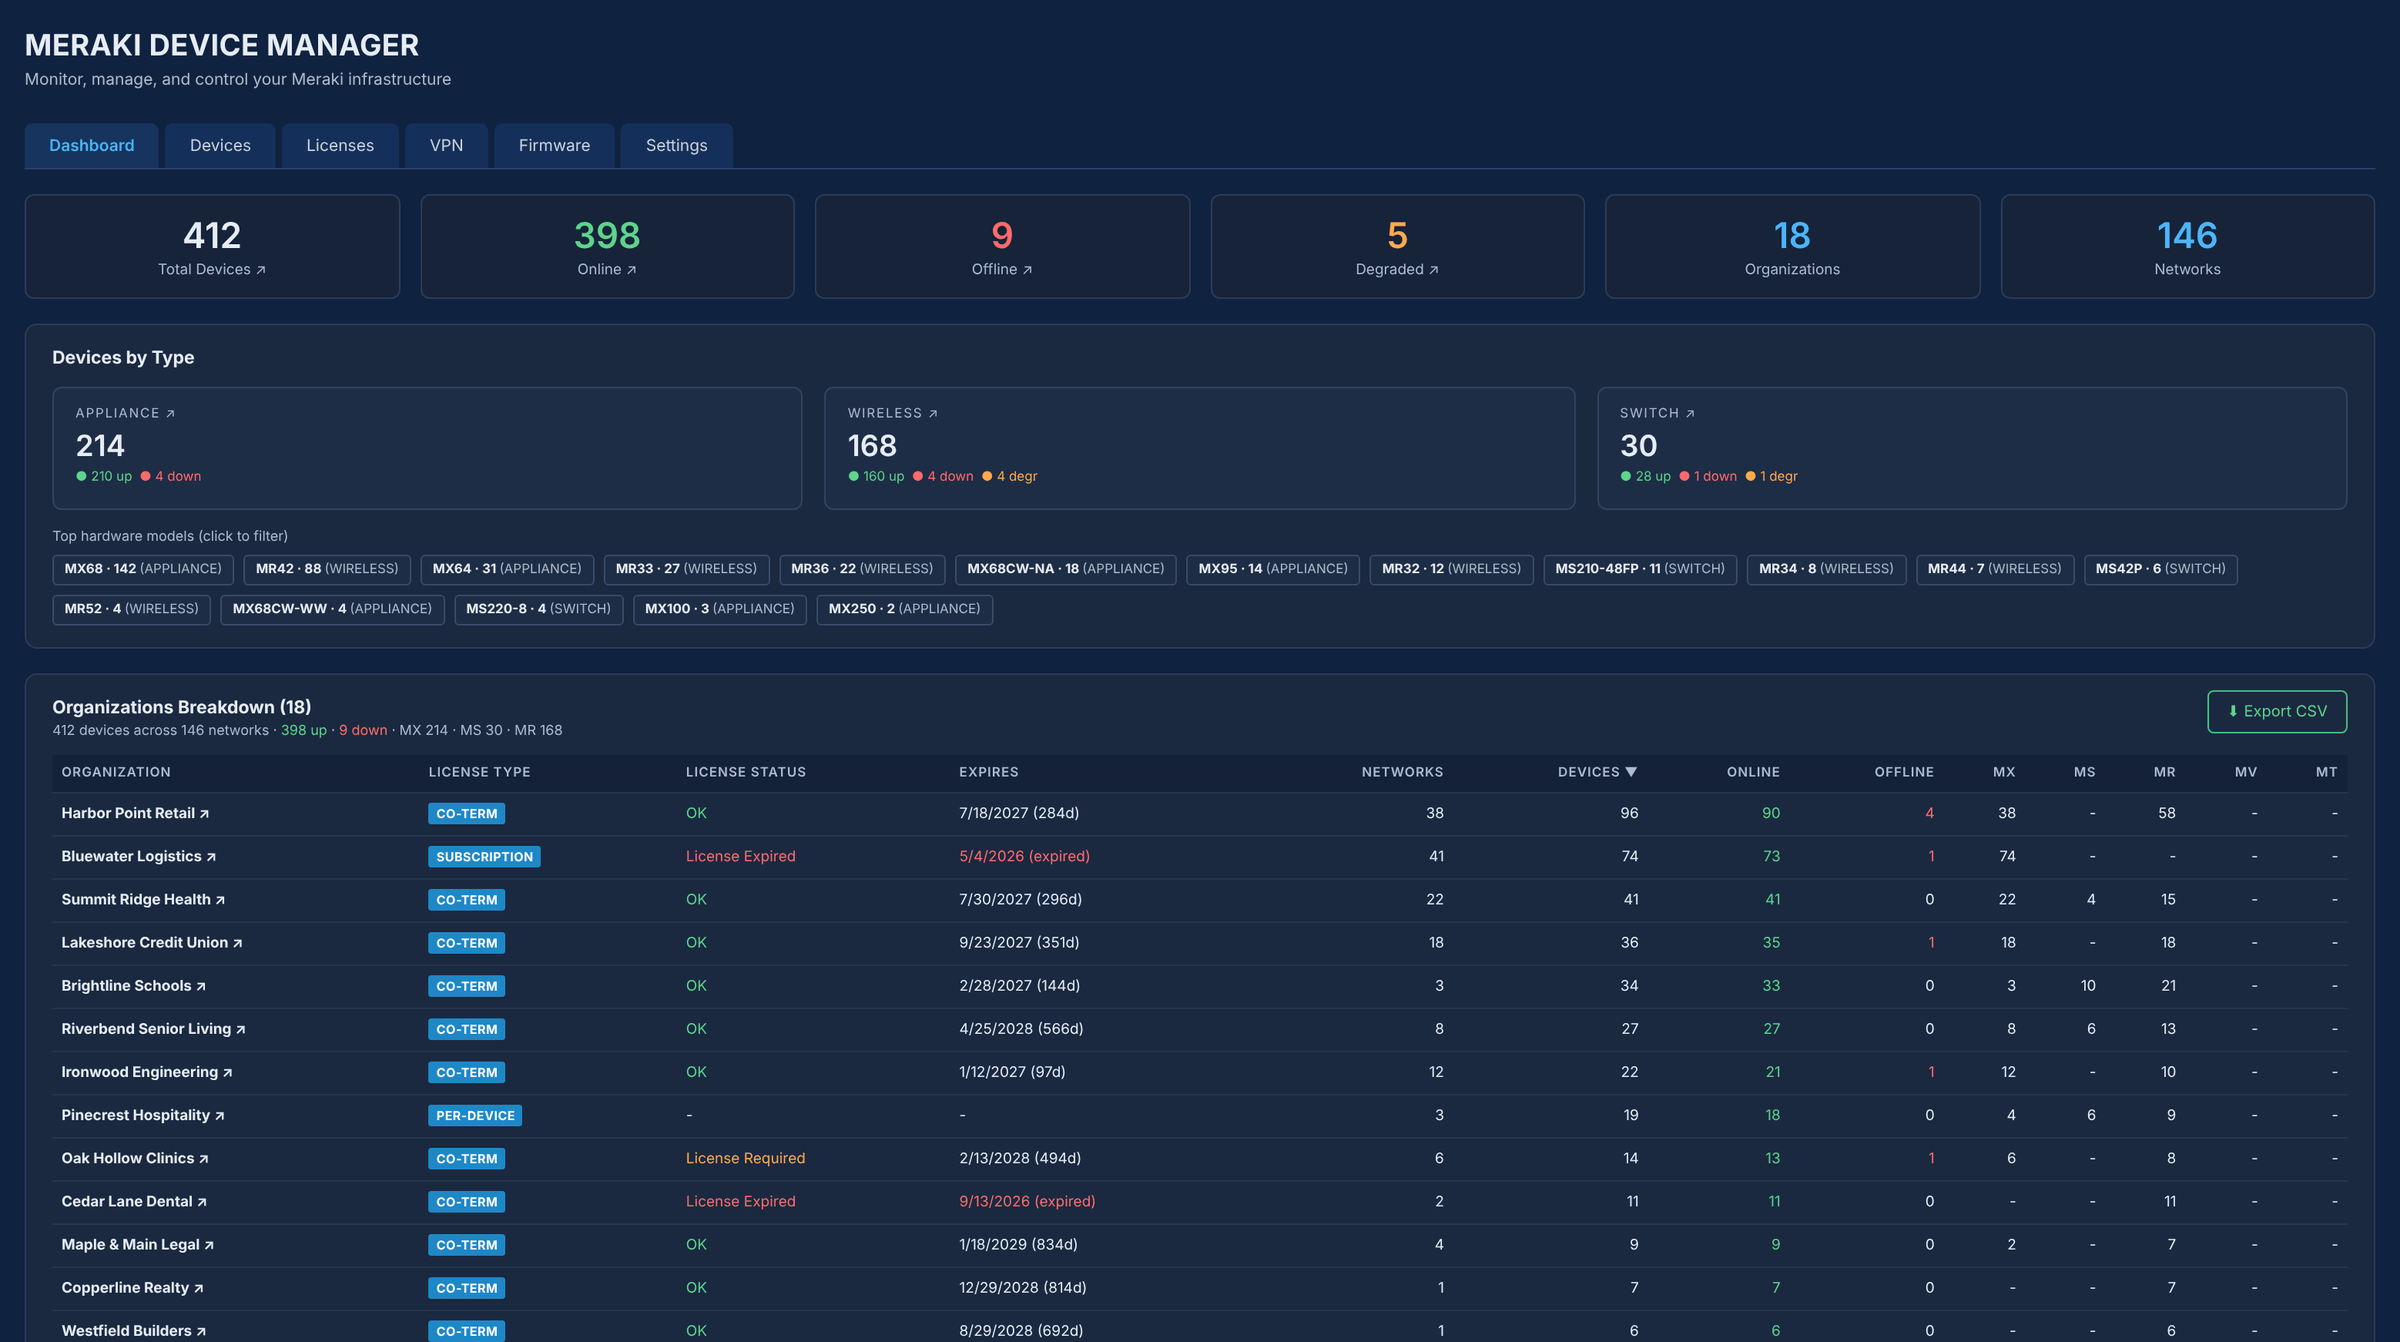2400x1342 pixels.
Task: Filter by MX64 appliance model chip
Action: [507, 569]
